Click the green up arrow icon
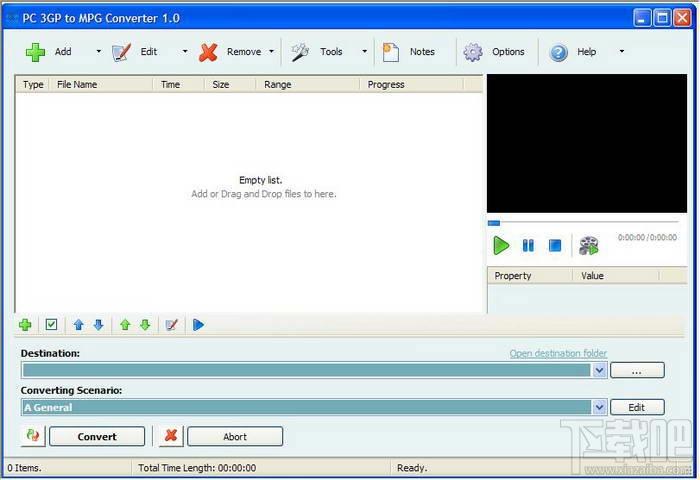Viewport: 700px width, 480px height. point(125,325)
